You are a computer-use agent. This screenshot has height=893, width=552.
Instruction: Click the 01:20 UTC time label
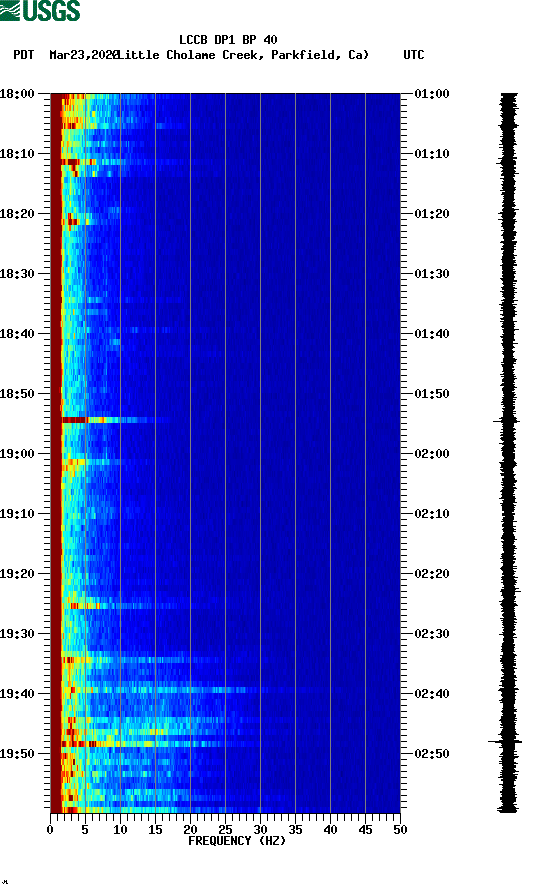[x=432, y=214]
